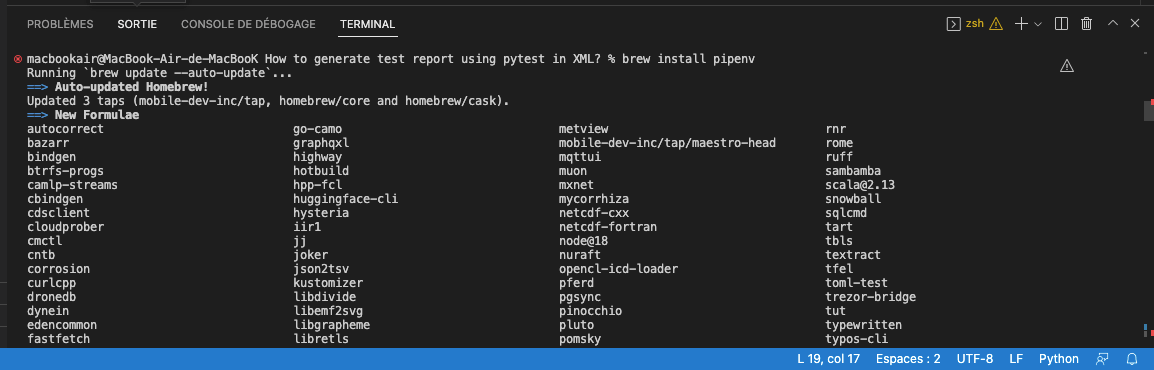Click the red error decoration beside prompt
1154x370 pixels.
(x=18, y=59)
